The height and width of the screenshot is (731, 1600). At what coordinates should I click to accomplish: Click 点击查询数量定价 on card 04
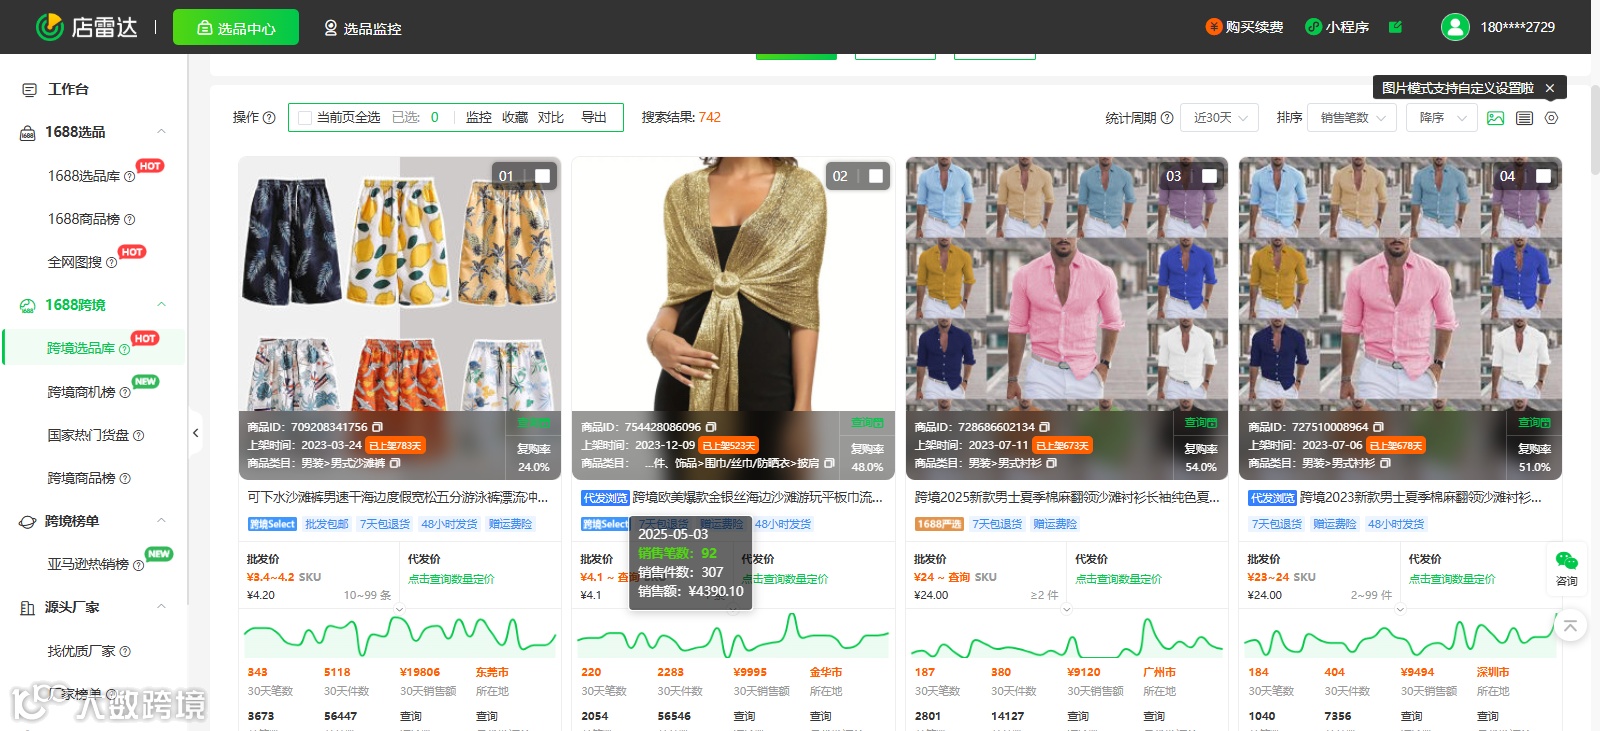[1452, 579]
